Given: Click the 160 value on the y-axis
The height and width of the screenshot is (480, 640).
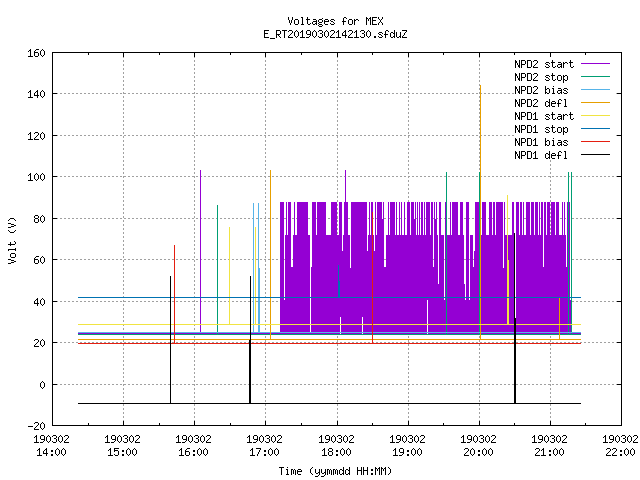Looking at the screenshot, I should pos(36,53).
